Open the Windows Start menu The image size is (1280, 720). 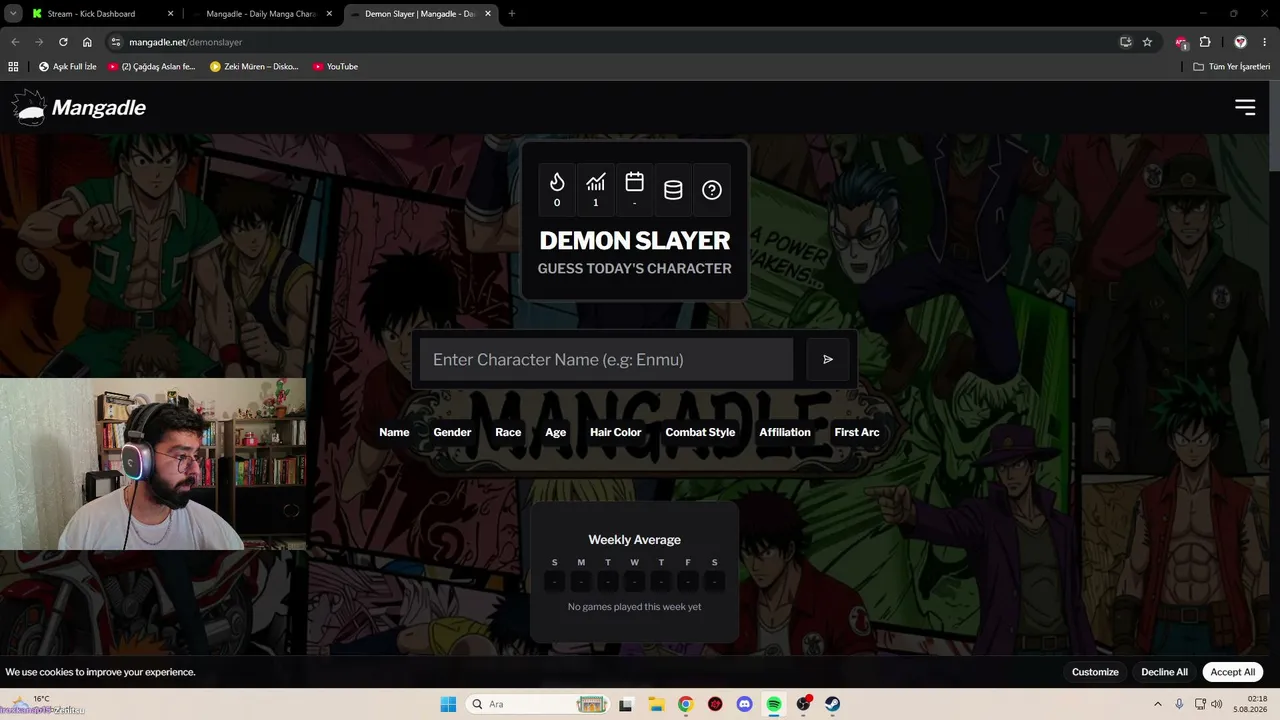click(x=448, y=704)
